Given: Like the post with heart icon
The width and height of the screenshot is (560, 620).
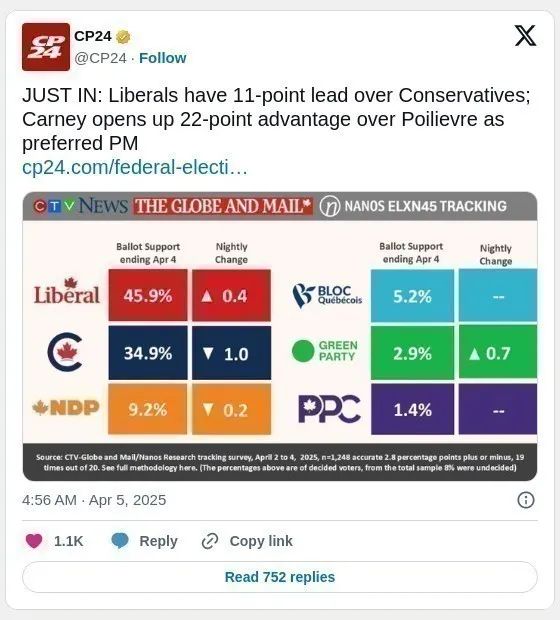Looking at the screenshot, I should 34,541.
